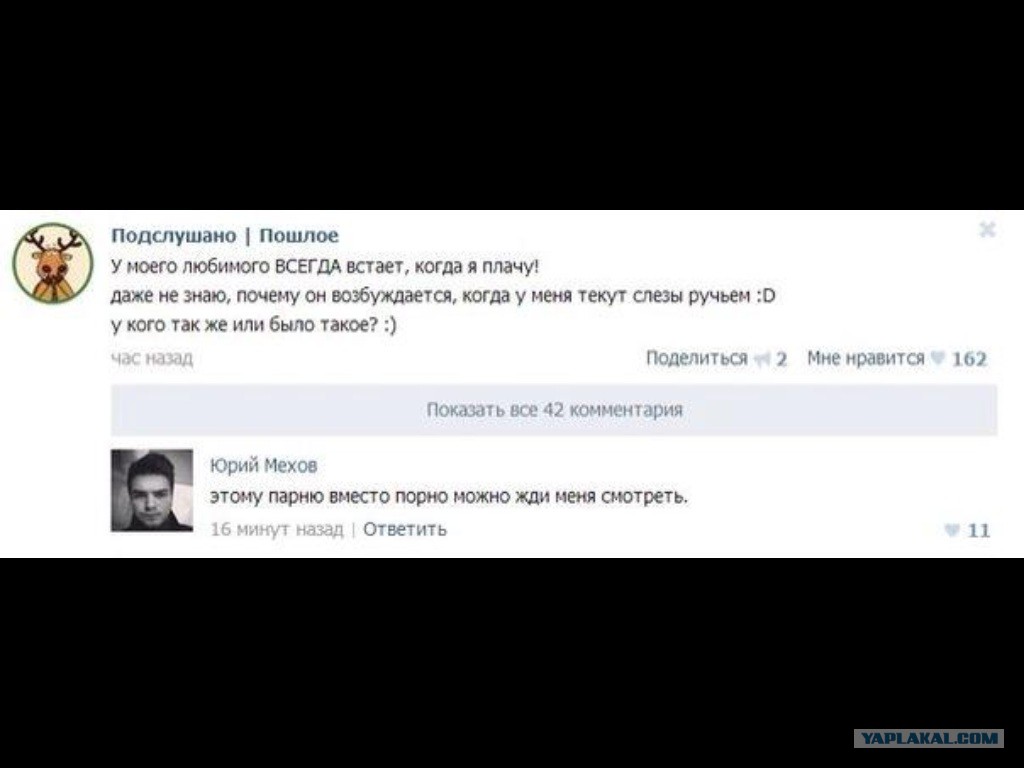The image size is (1024, 768).
Task: Click the YAPLAKAL.COM watermark logo
Action: coord(929,739)
